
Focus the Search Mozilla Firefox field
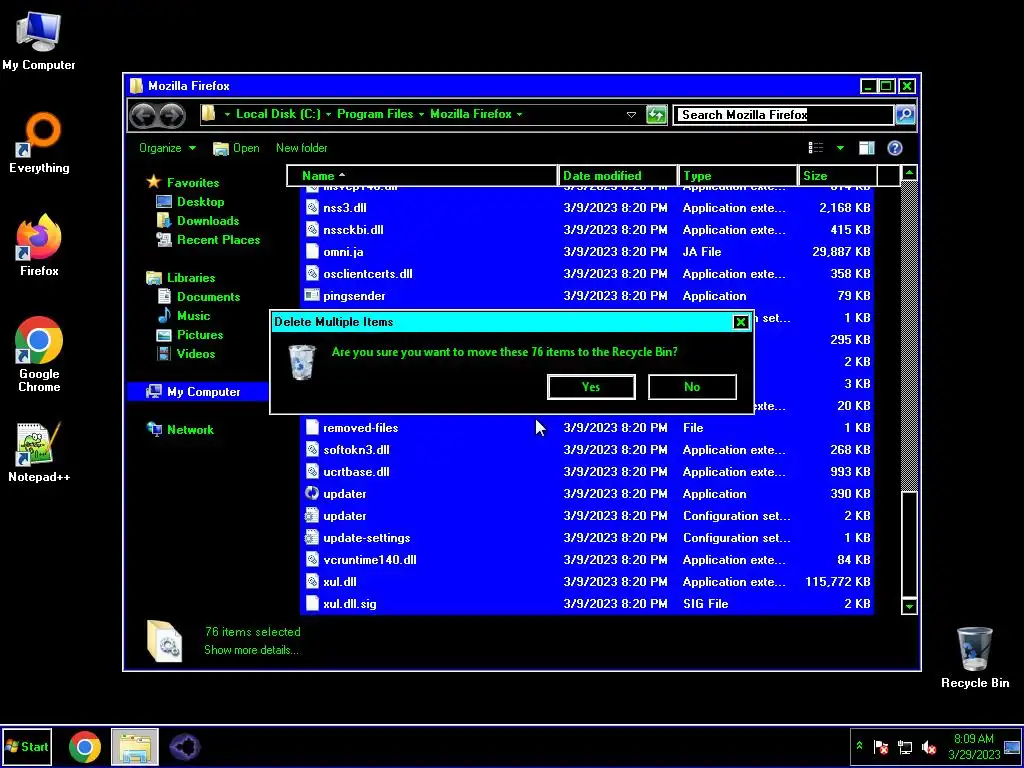(783, 115)
